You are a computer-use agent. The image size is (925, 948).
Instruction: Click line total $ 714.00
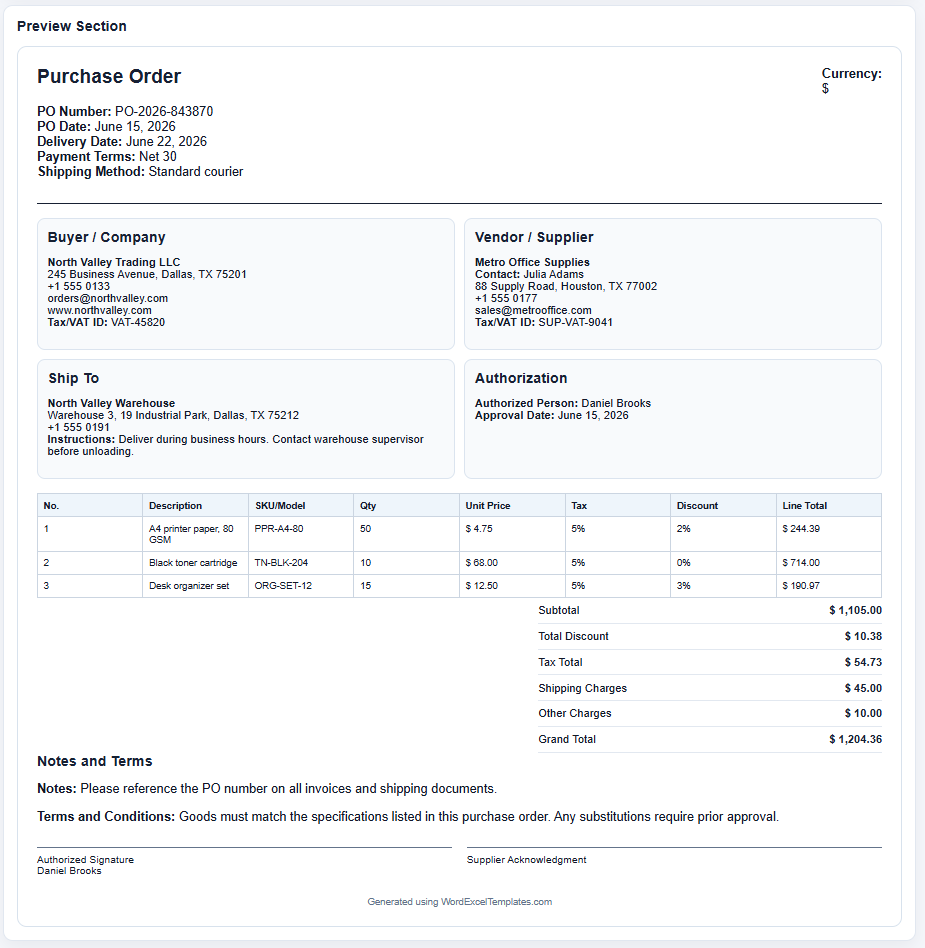pos(801,563)
